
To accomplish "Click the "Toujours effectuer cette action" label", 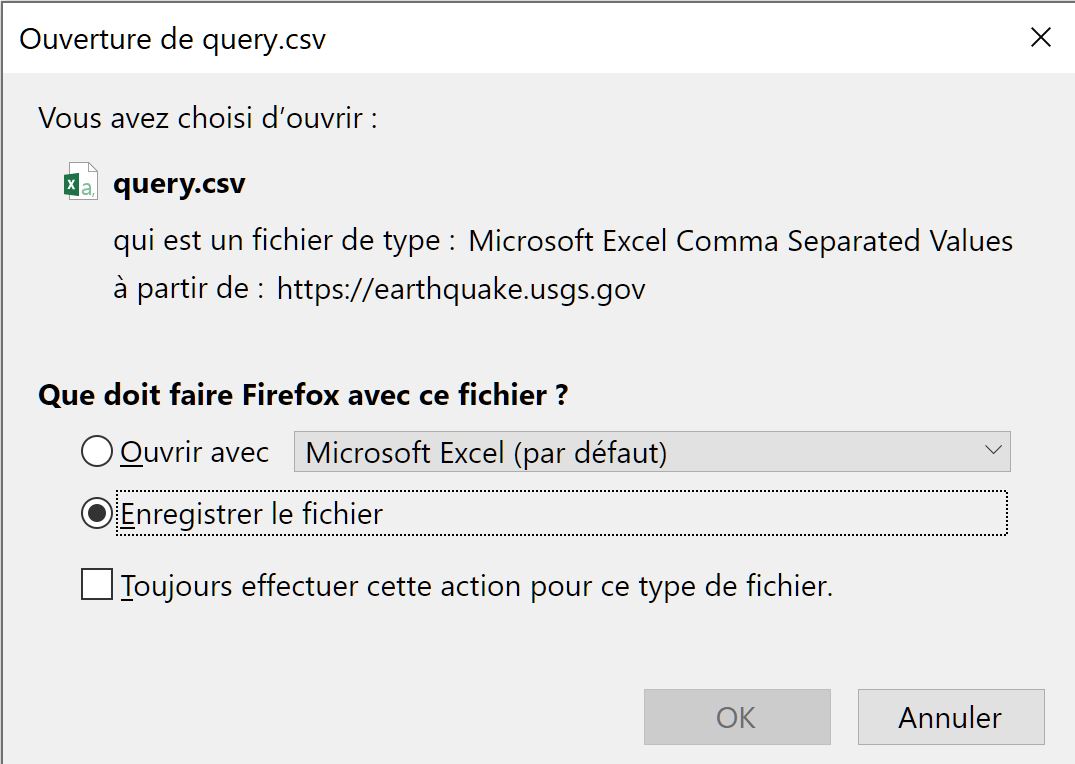I will pyautogui.click(x=477, y=585).
